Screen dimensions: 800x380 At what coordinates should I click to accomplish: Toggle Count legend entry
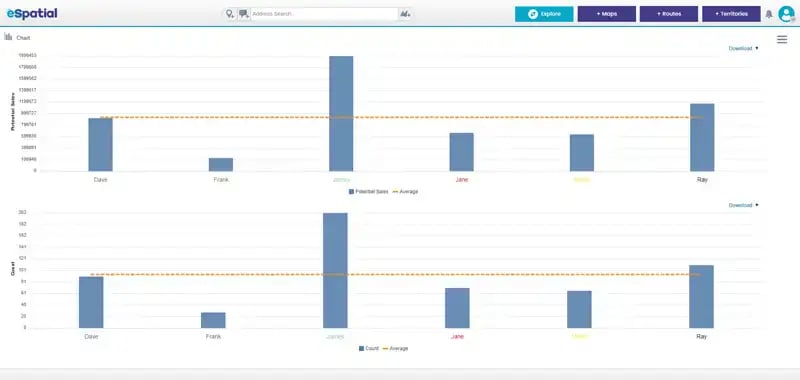pos(369,348)
